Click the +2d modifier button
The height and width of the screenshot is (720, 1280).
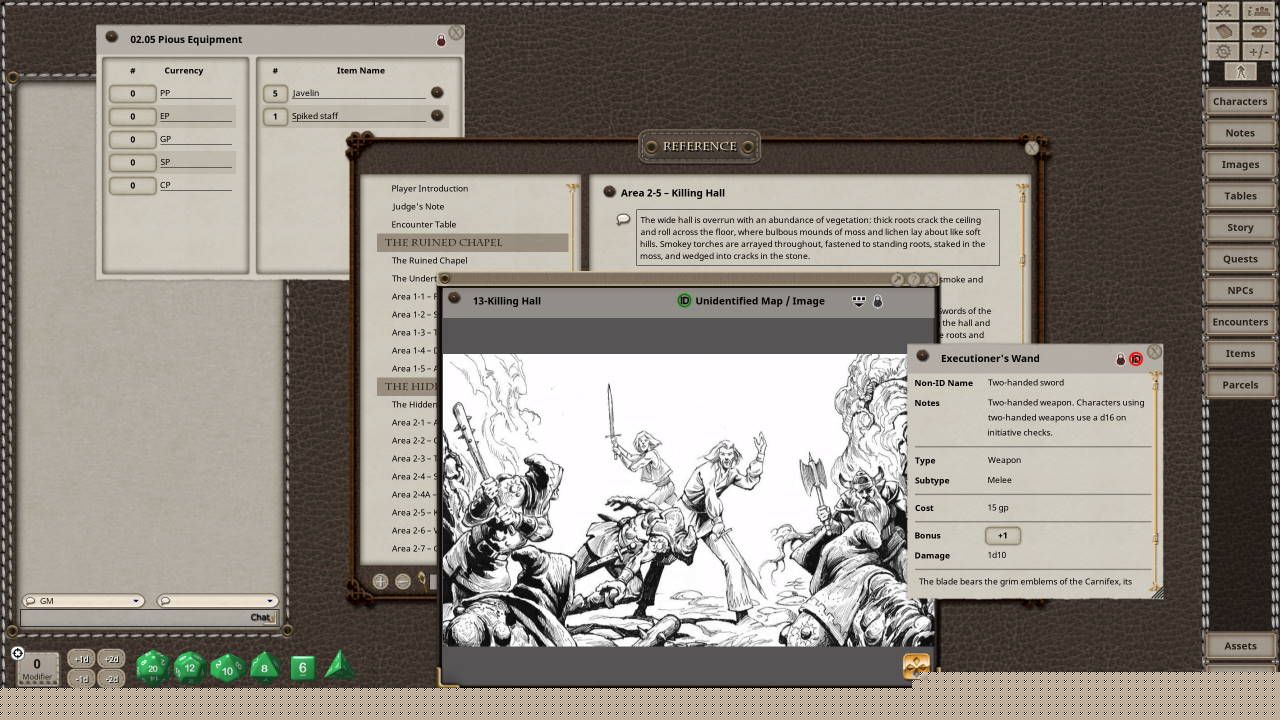tap(111, 659)
